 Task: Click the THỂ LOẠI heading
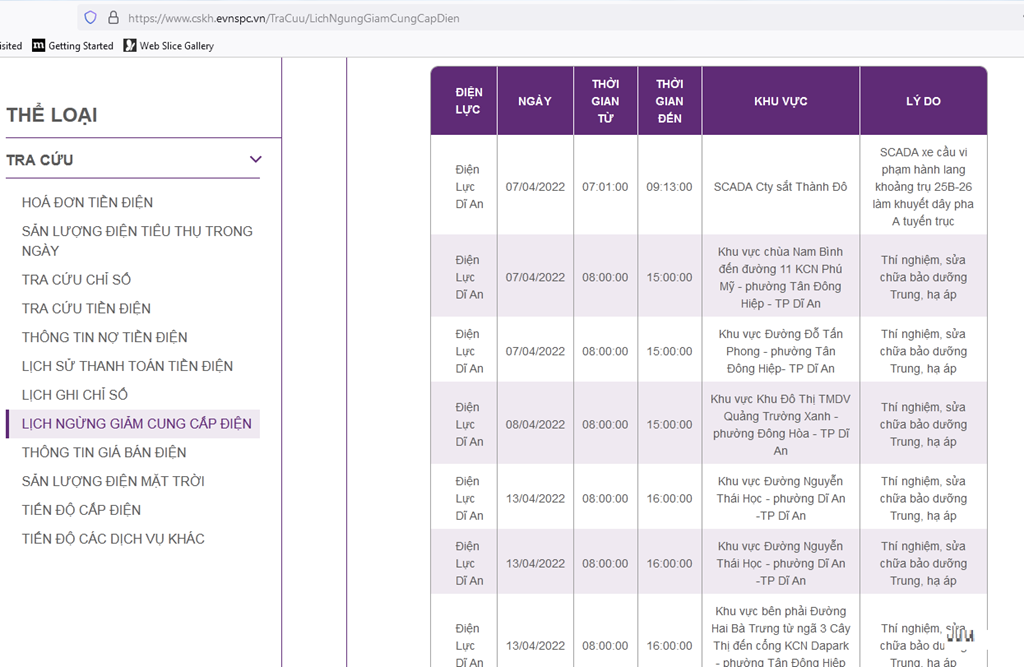pyautogui.click(x=52, y=114)
